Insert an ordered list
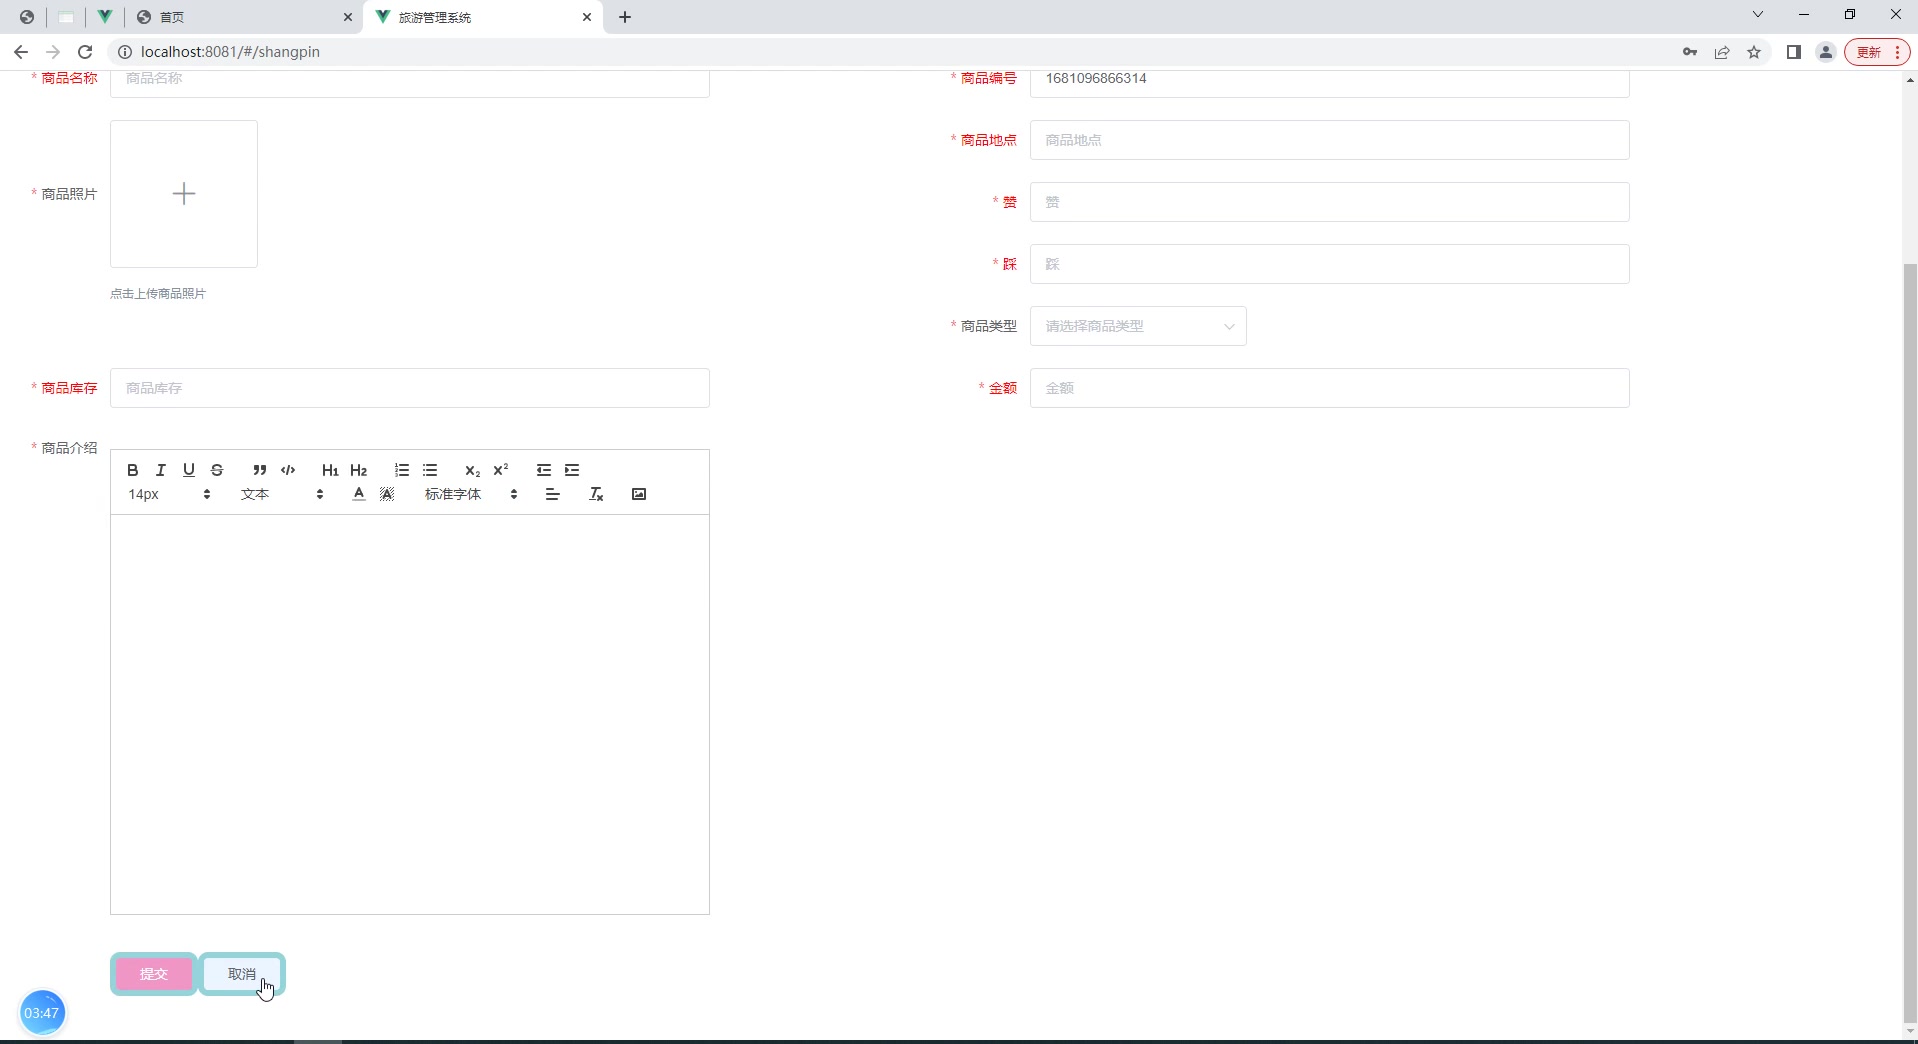 (x=401, y=470)
